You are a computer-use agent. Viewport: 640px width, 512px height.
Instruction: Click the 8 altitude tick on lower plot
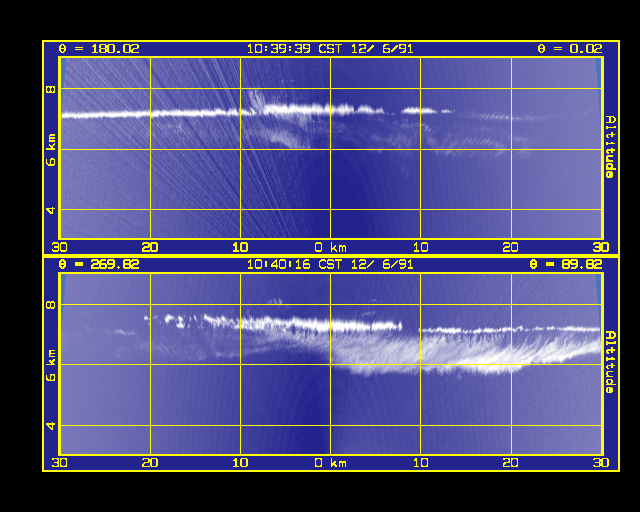(x=51, y=304)
